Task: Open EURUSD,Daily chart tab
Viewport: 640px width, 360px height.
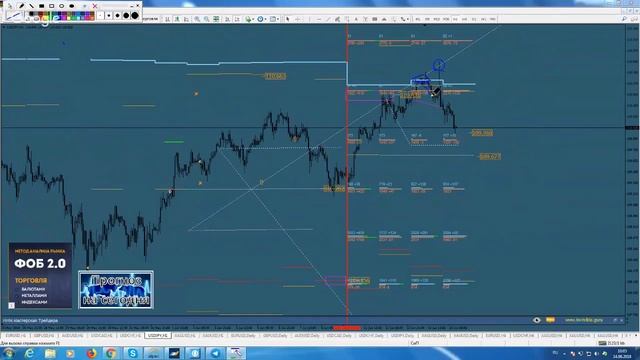Action: 243,336
